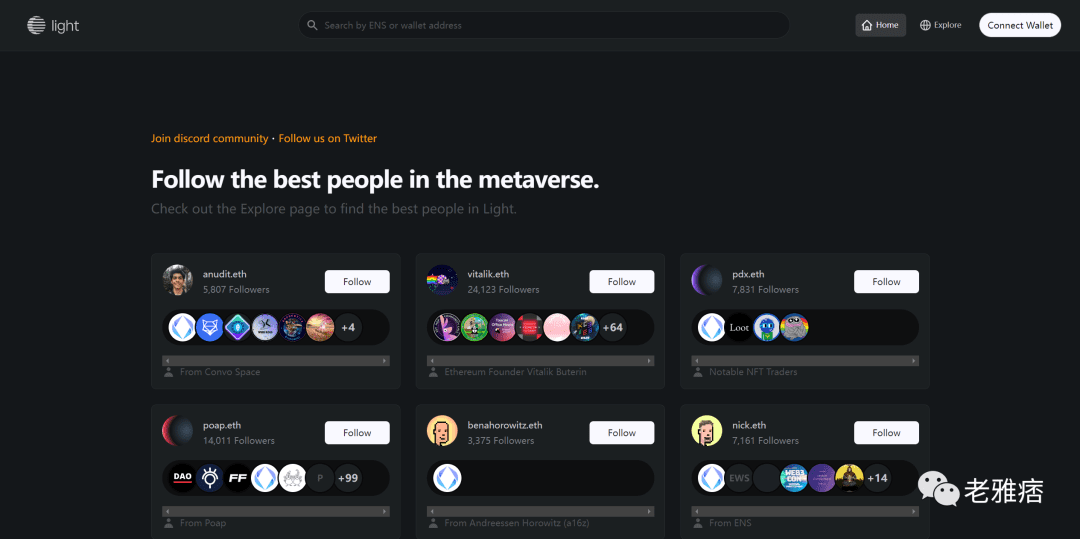Open the EWS badge in nick.eth card

[x=739, y=478]
